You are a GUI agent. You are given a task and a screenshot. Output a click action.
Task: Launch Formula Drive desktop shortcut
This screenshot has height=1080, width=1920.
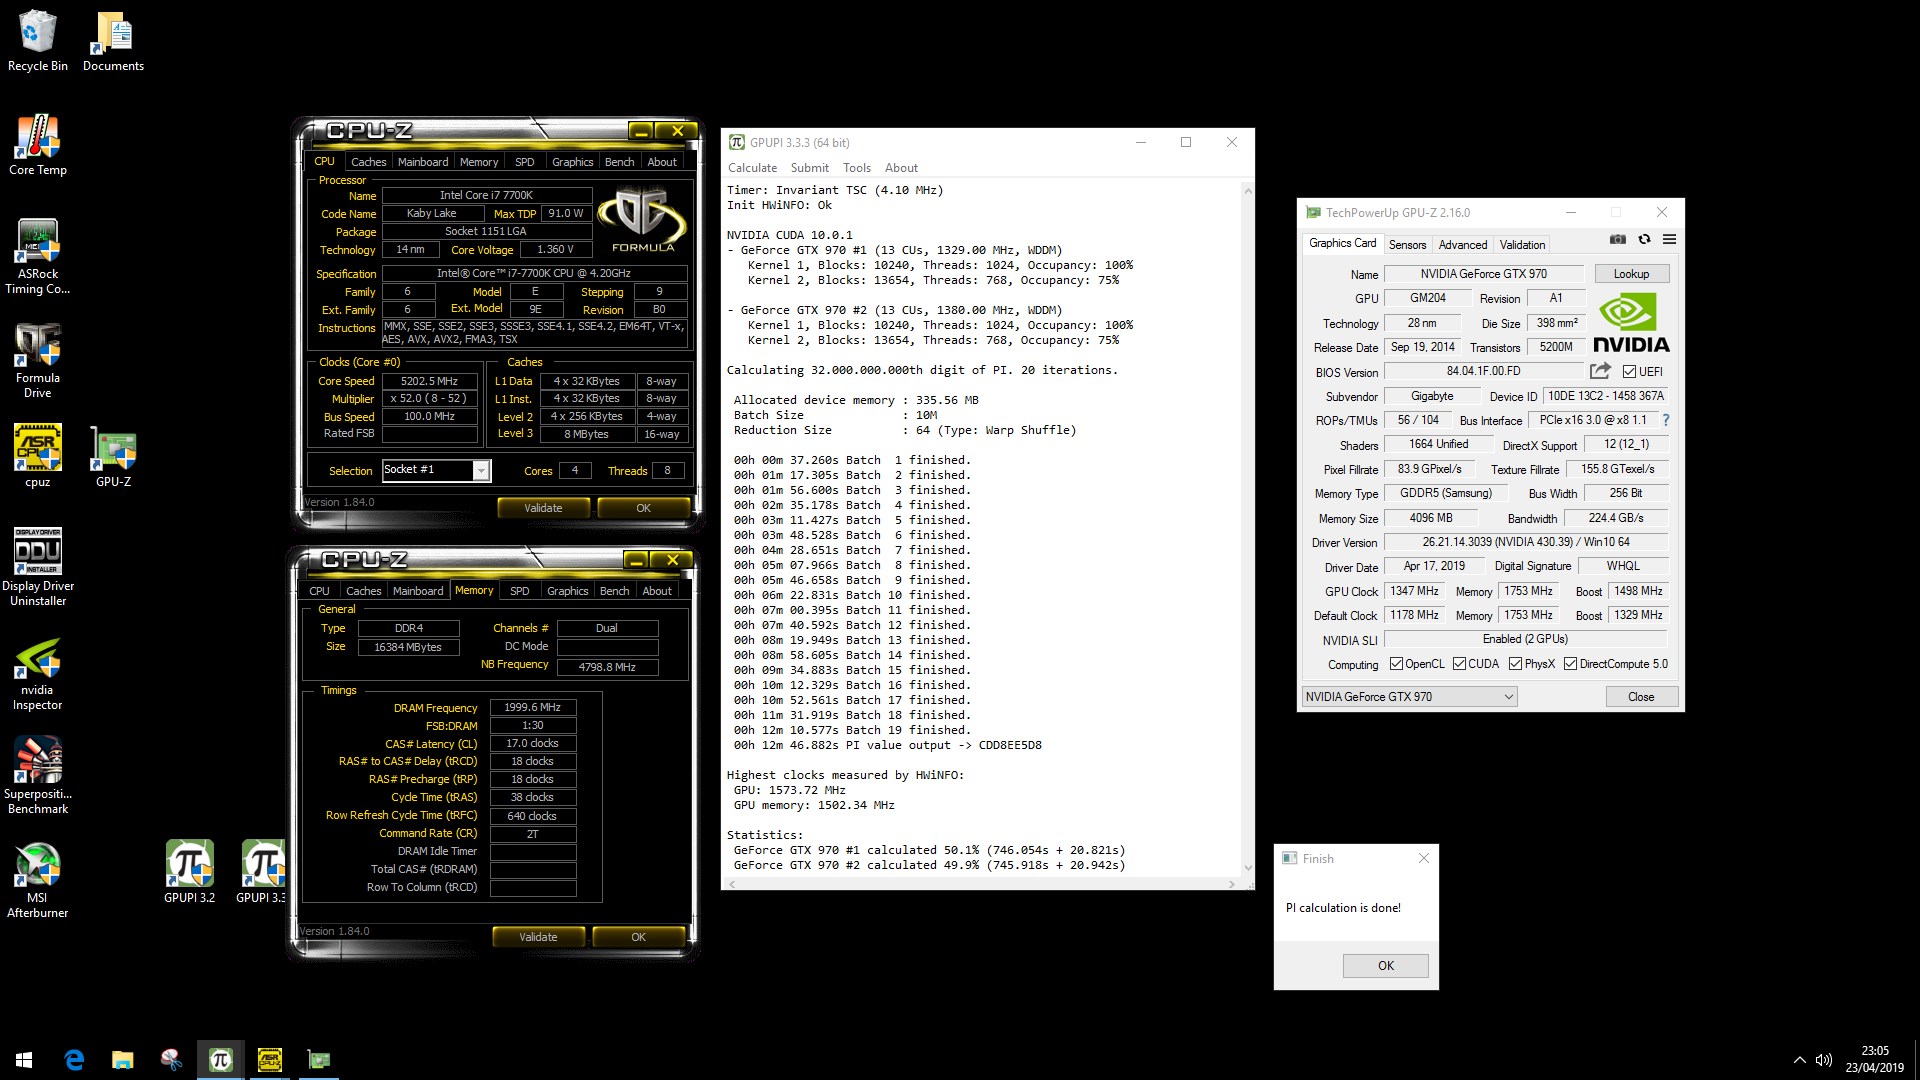38,361
